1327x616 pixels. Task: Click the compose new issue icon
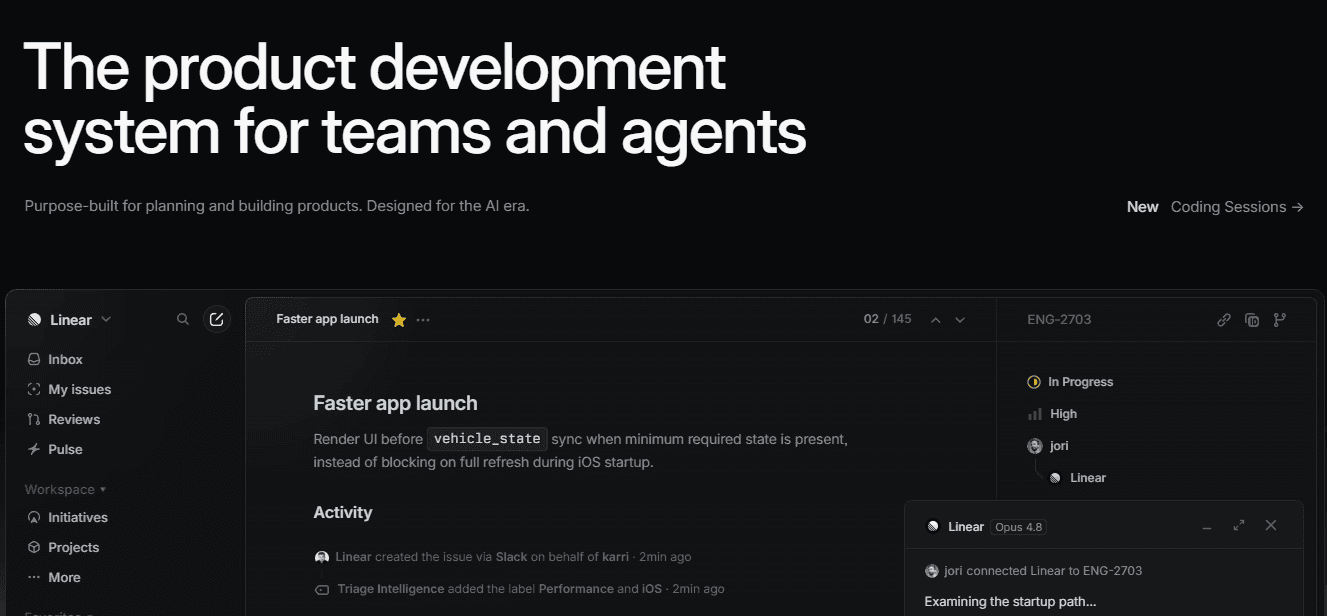pyautogui.click(x=216, y=319)
